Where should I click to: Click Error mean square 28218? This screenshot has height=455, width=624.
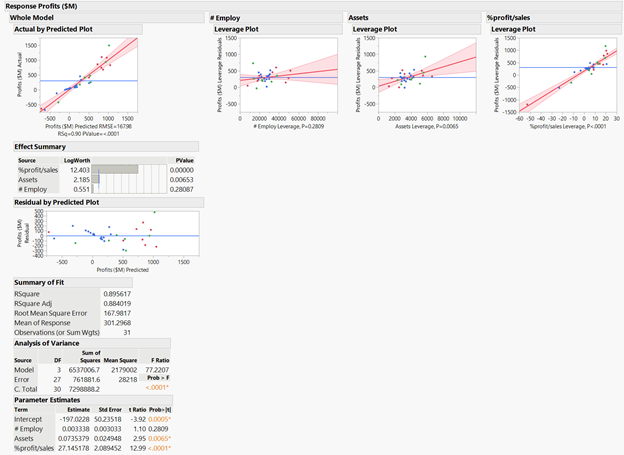[x=128, y=379]
